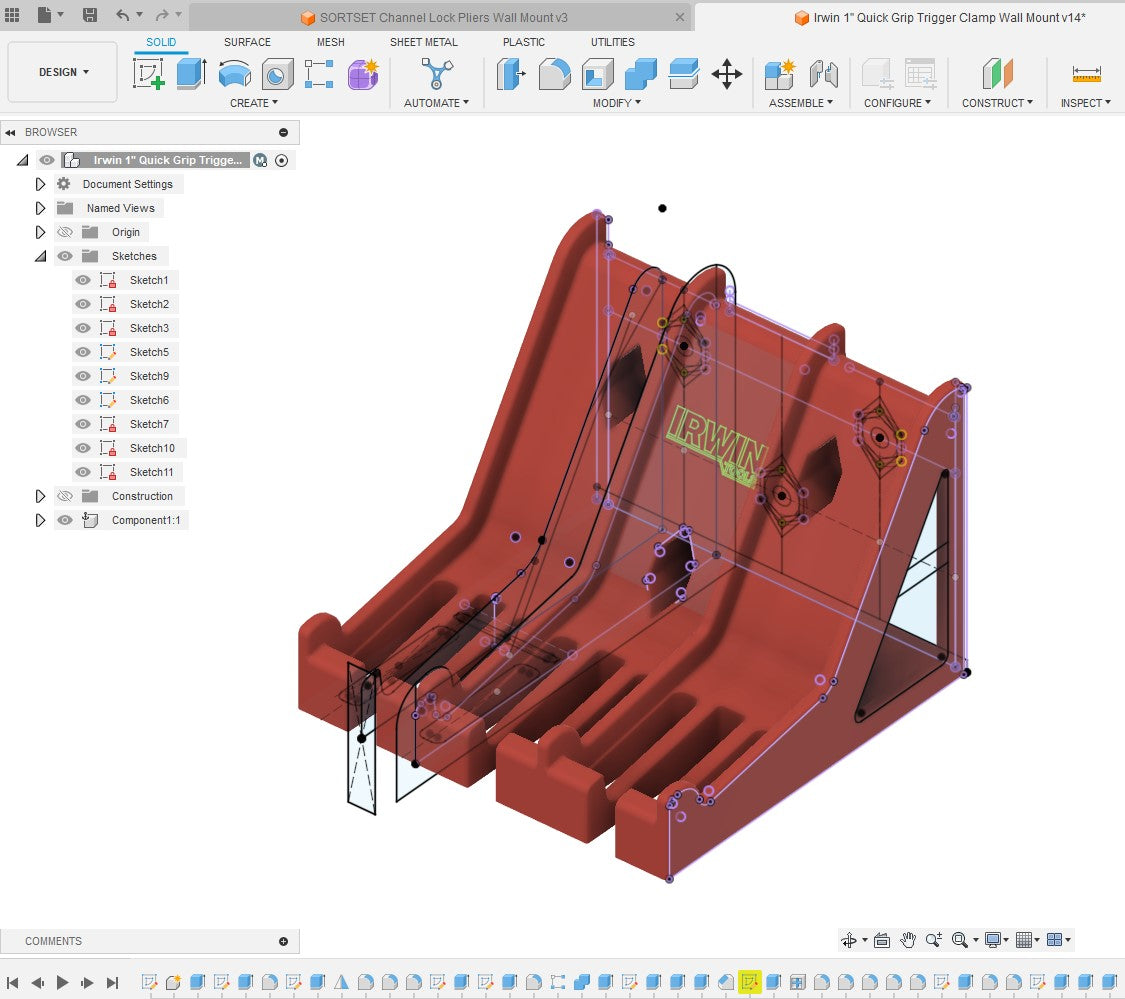The width and height of the screenshot is (1125, 999).
Task: Hide Sketch1 using its eye icon
Action: (83, 280)
